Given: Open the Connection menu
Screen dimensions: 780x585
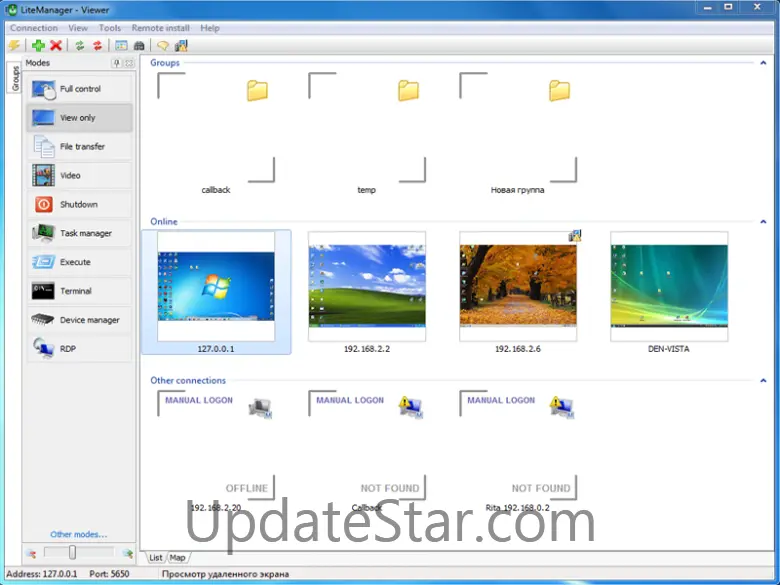Looking at the screenshot, I should coord(34,28).
